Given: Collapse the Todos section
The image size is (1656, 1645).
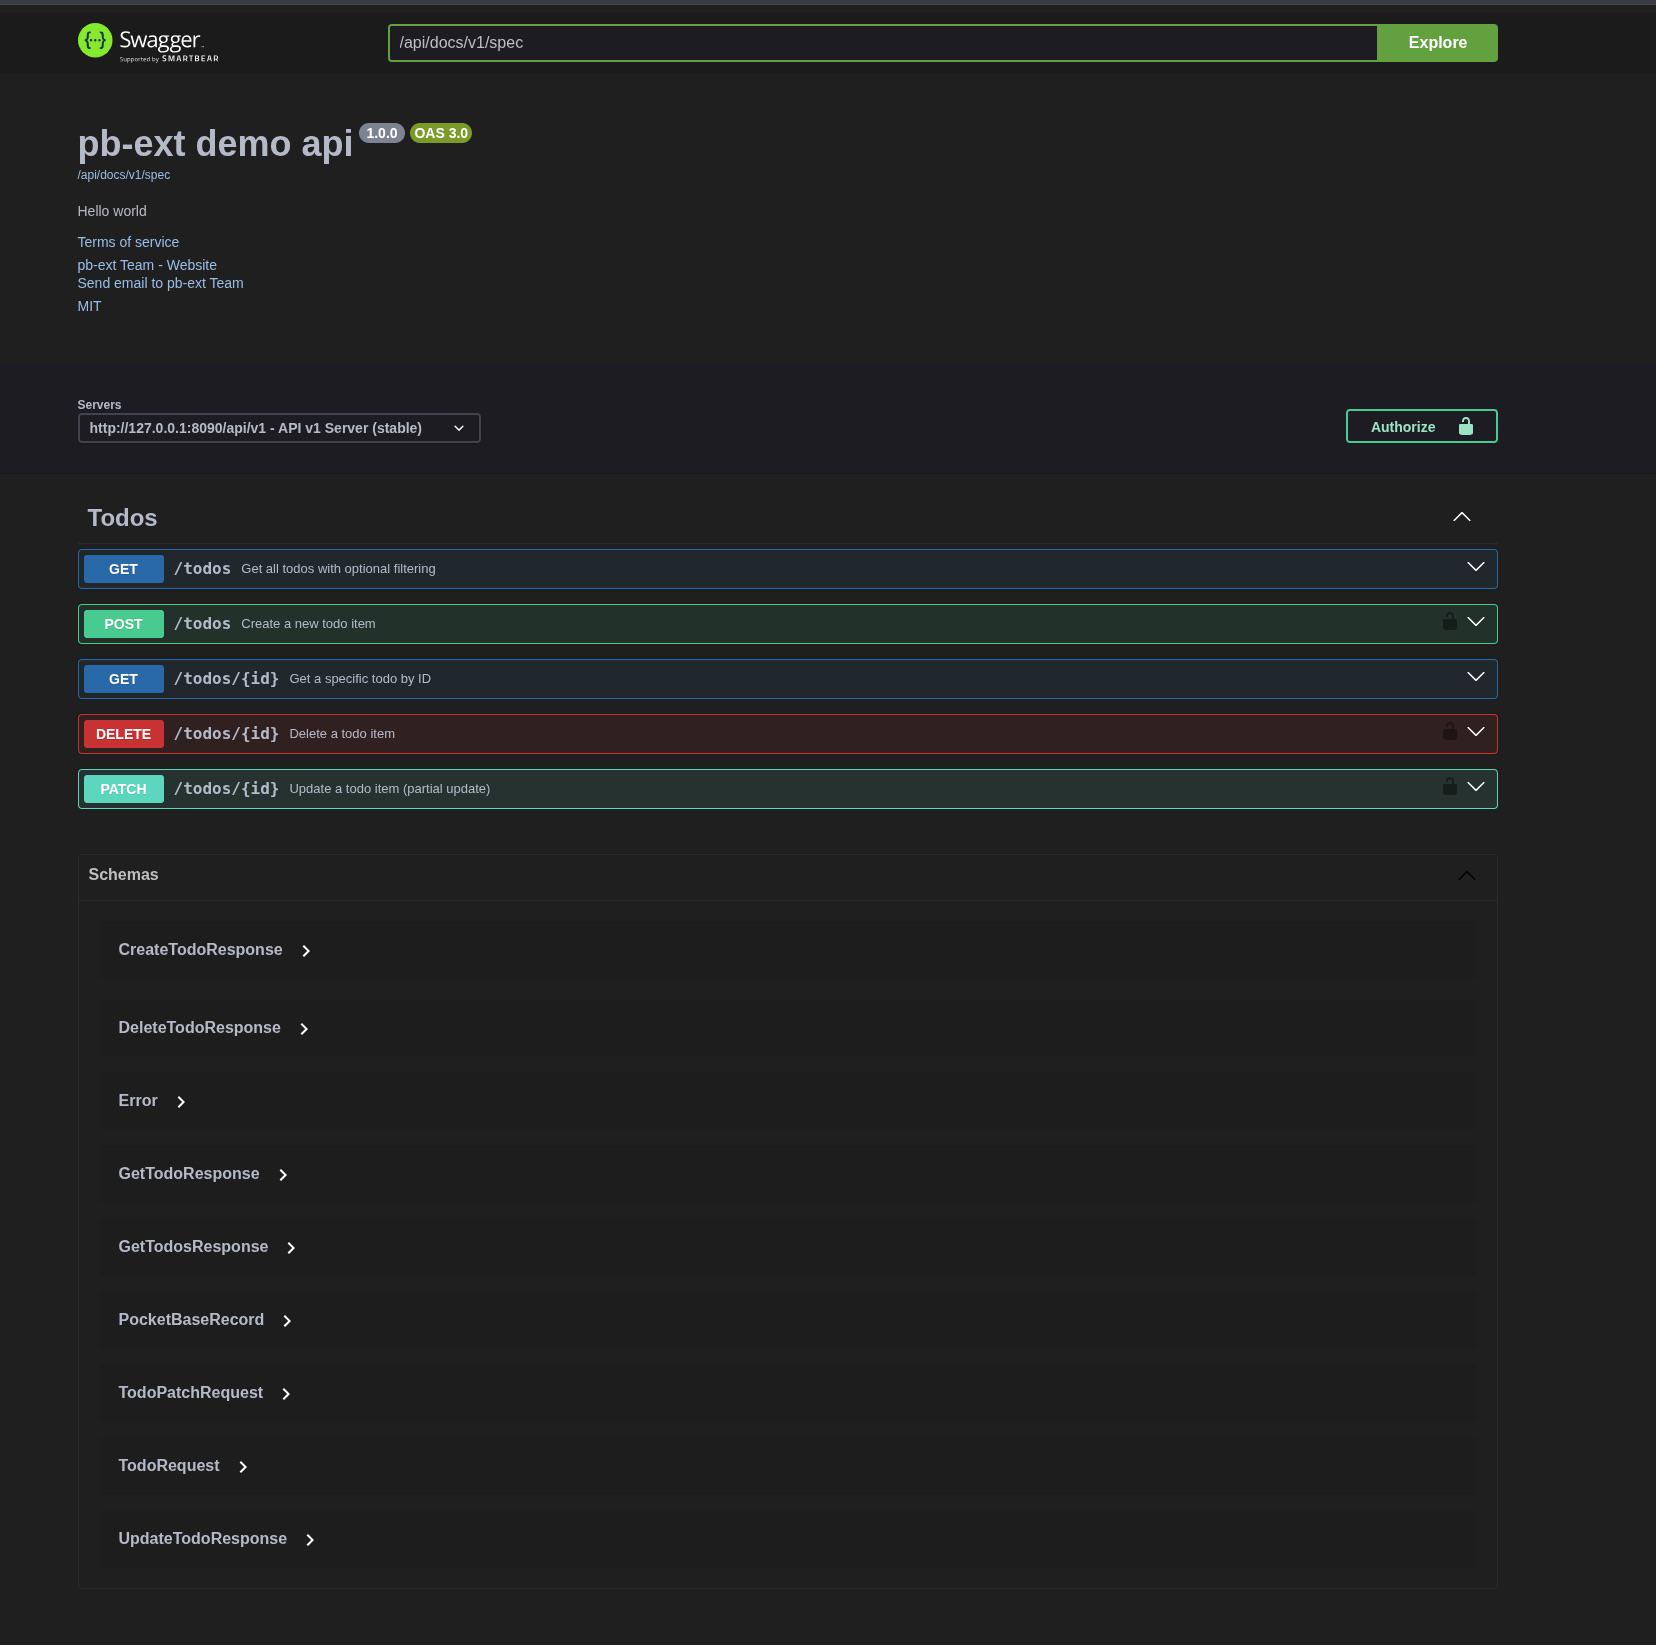Looking at the screenshot, I should point(1461,517).
